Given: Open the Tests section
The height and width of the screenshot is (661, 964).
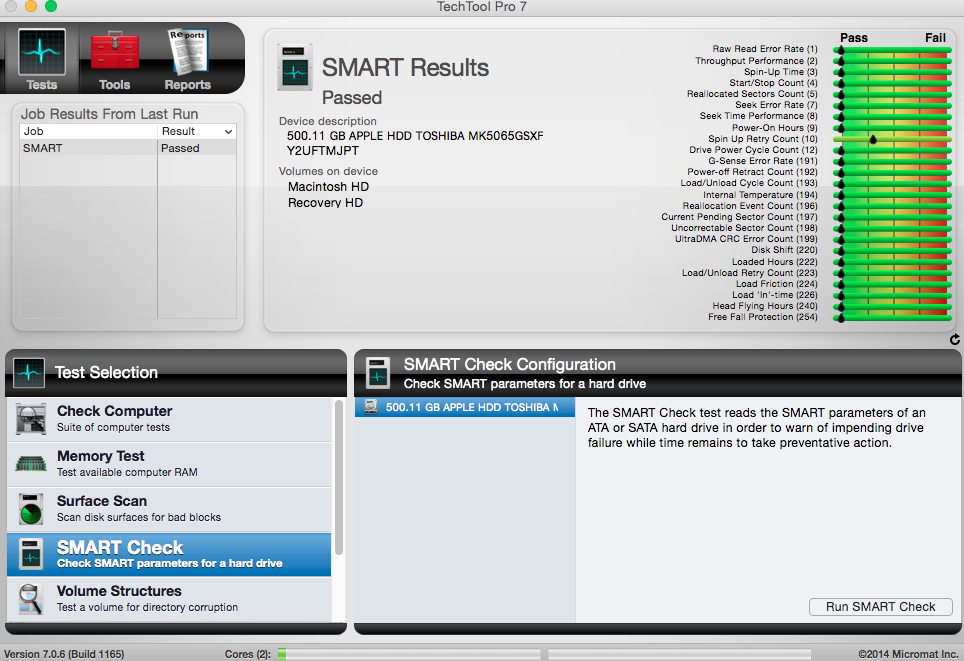Looking at the screenshot, I should pyautogui.click(x=41, y=60).
